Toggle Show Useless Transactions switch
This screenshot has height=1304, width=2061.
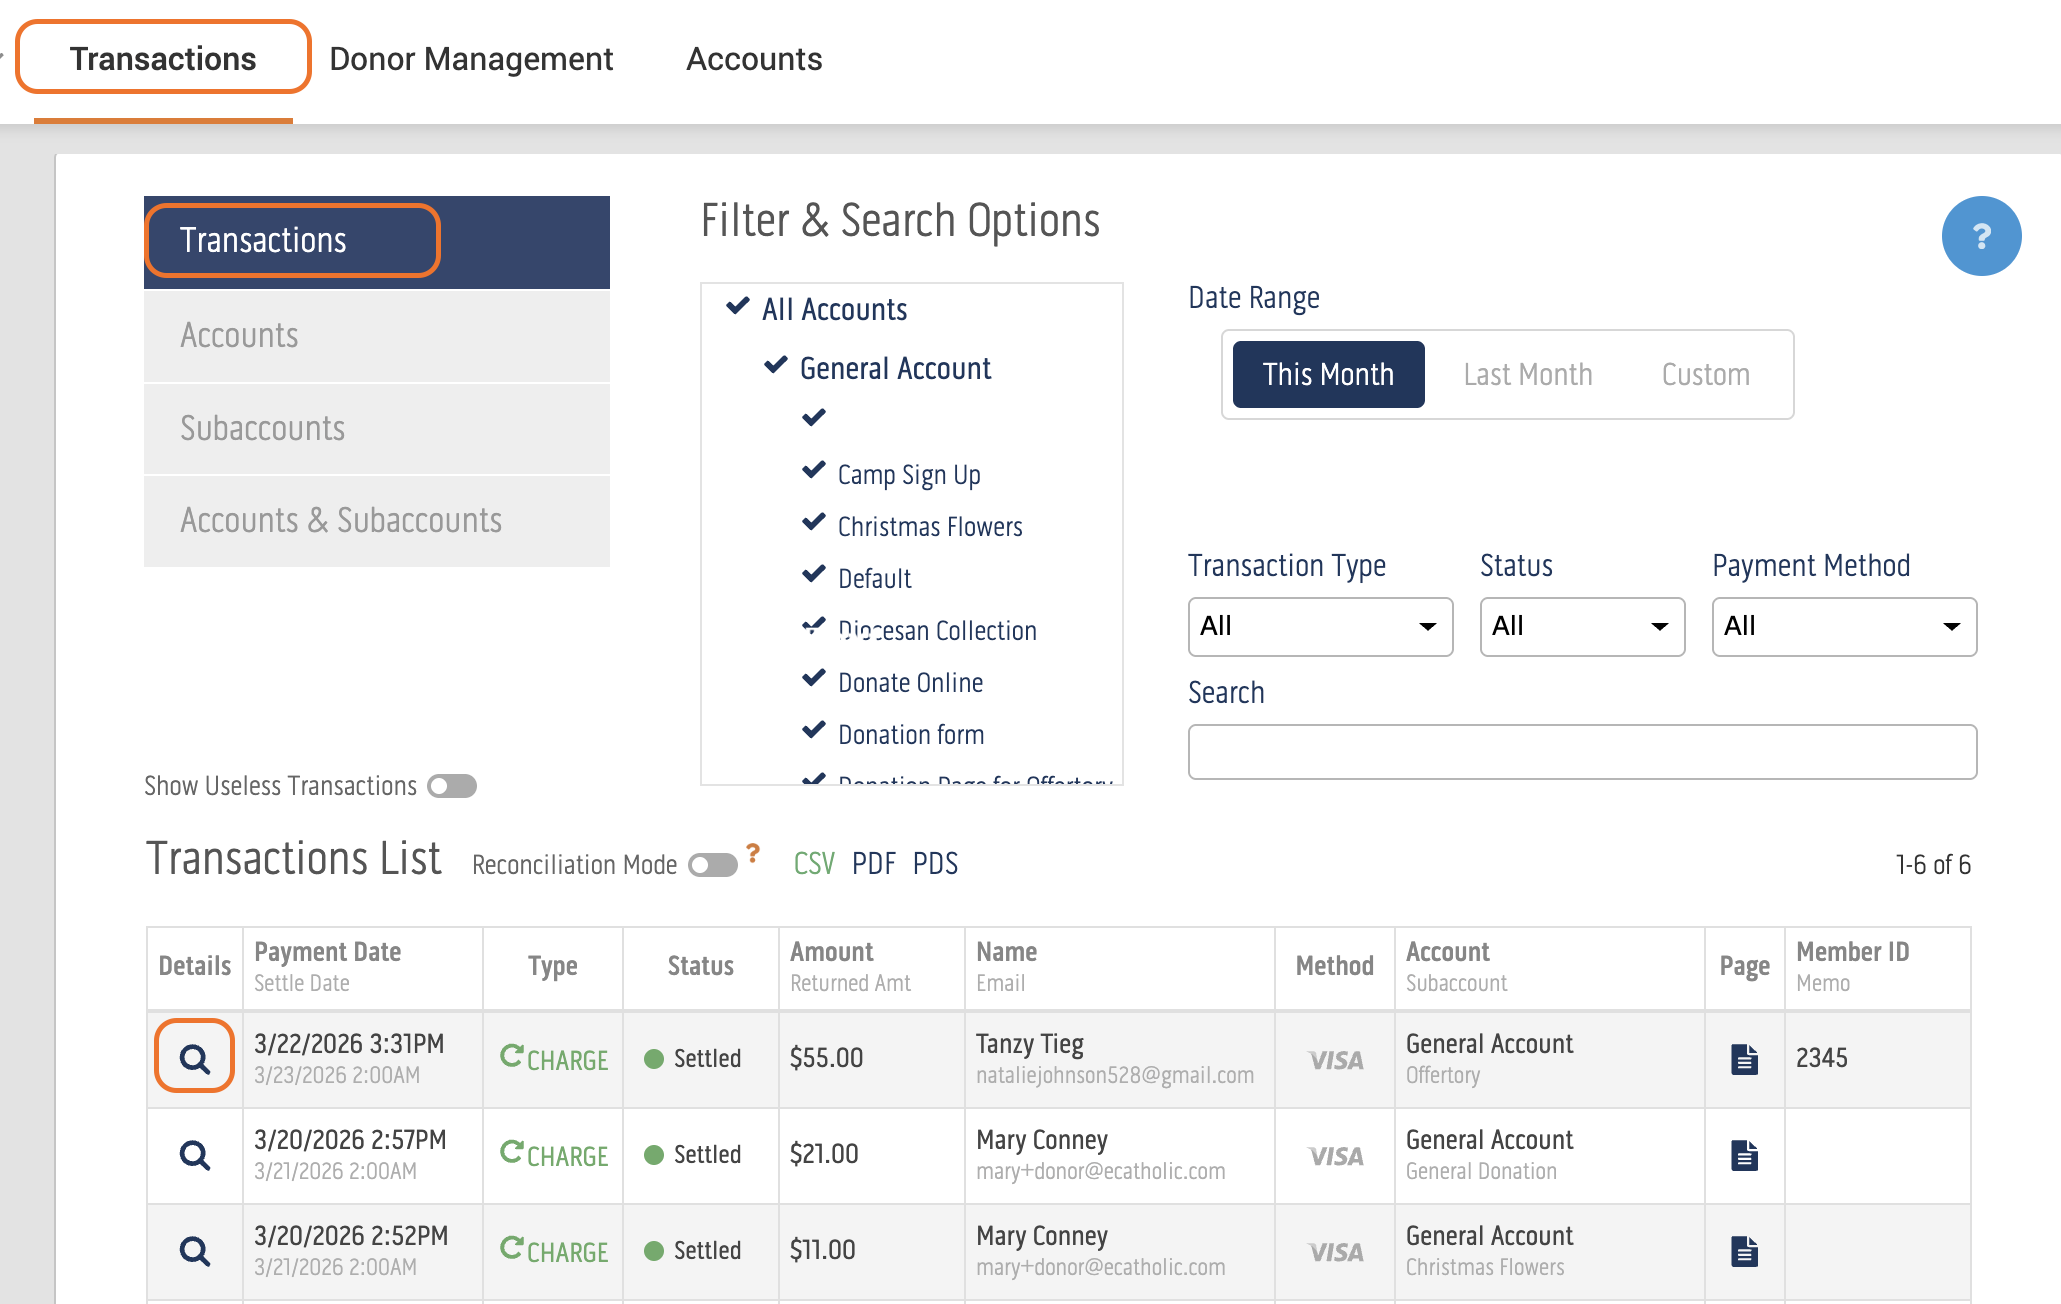click(452, 786)
